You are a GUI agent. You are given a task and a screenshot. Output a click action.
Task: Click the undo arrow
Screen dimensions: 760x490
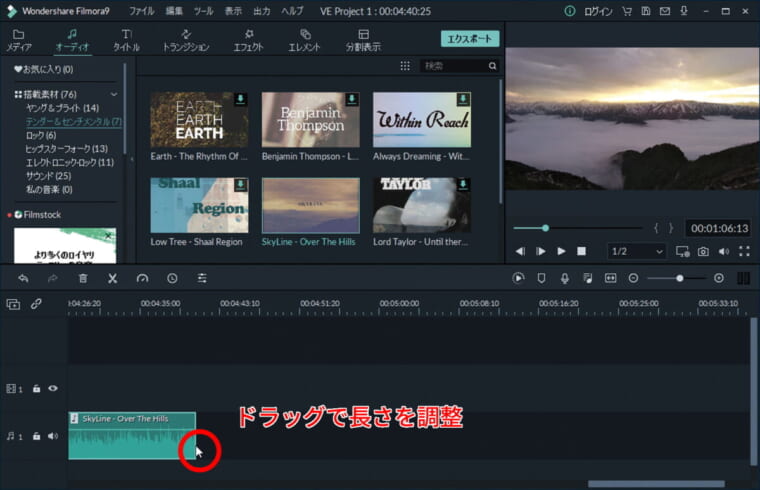point(23,278)
